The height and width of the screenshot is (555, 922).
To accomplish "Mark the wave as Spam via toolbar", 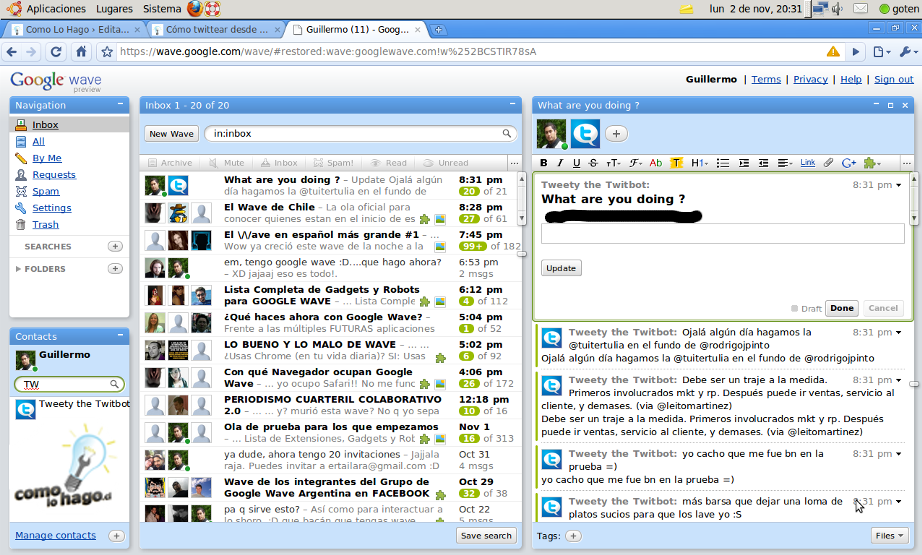I will click(x=333, y=163).
